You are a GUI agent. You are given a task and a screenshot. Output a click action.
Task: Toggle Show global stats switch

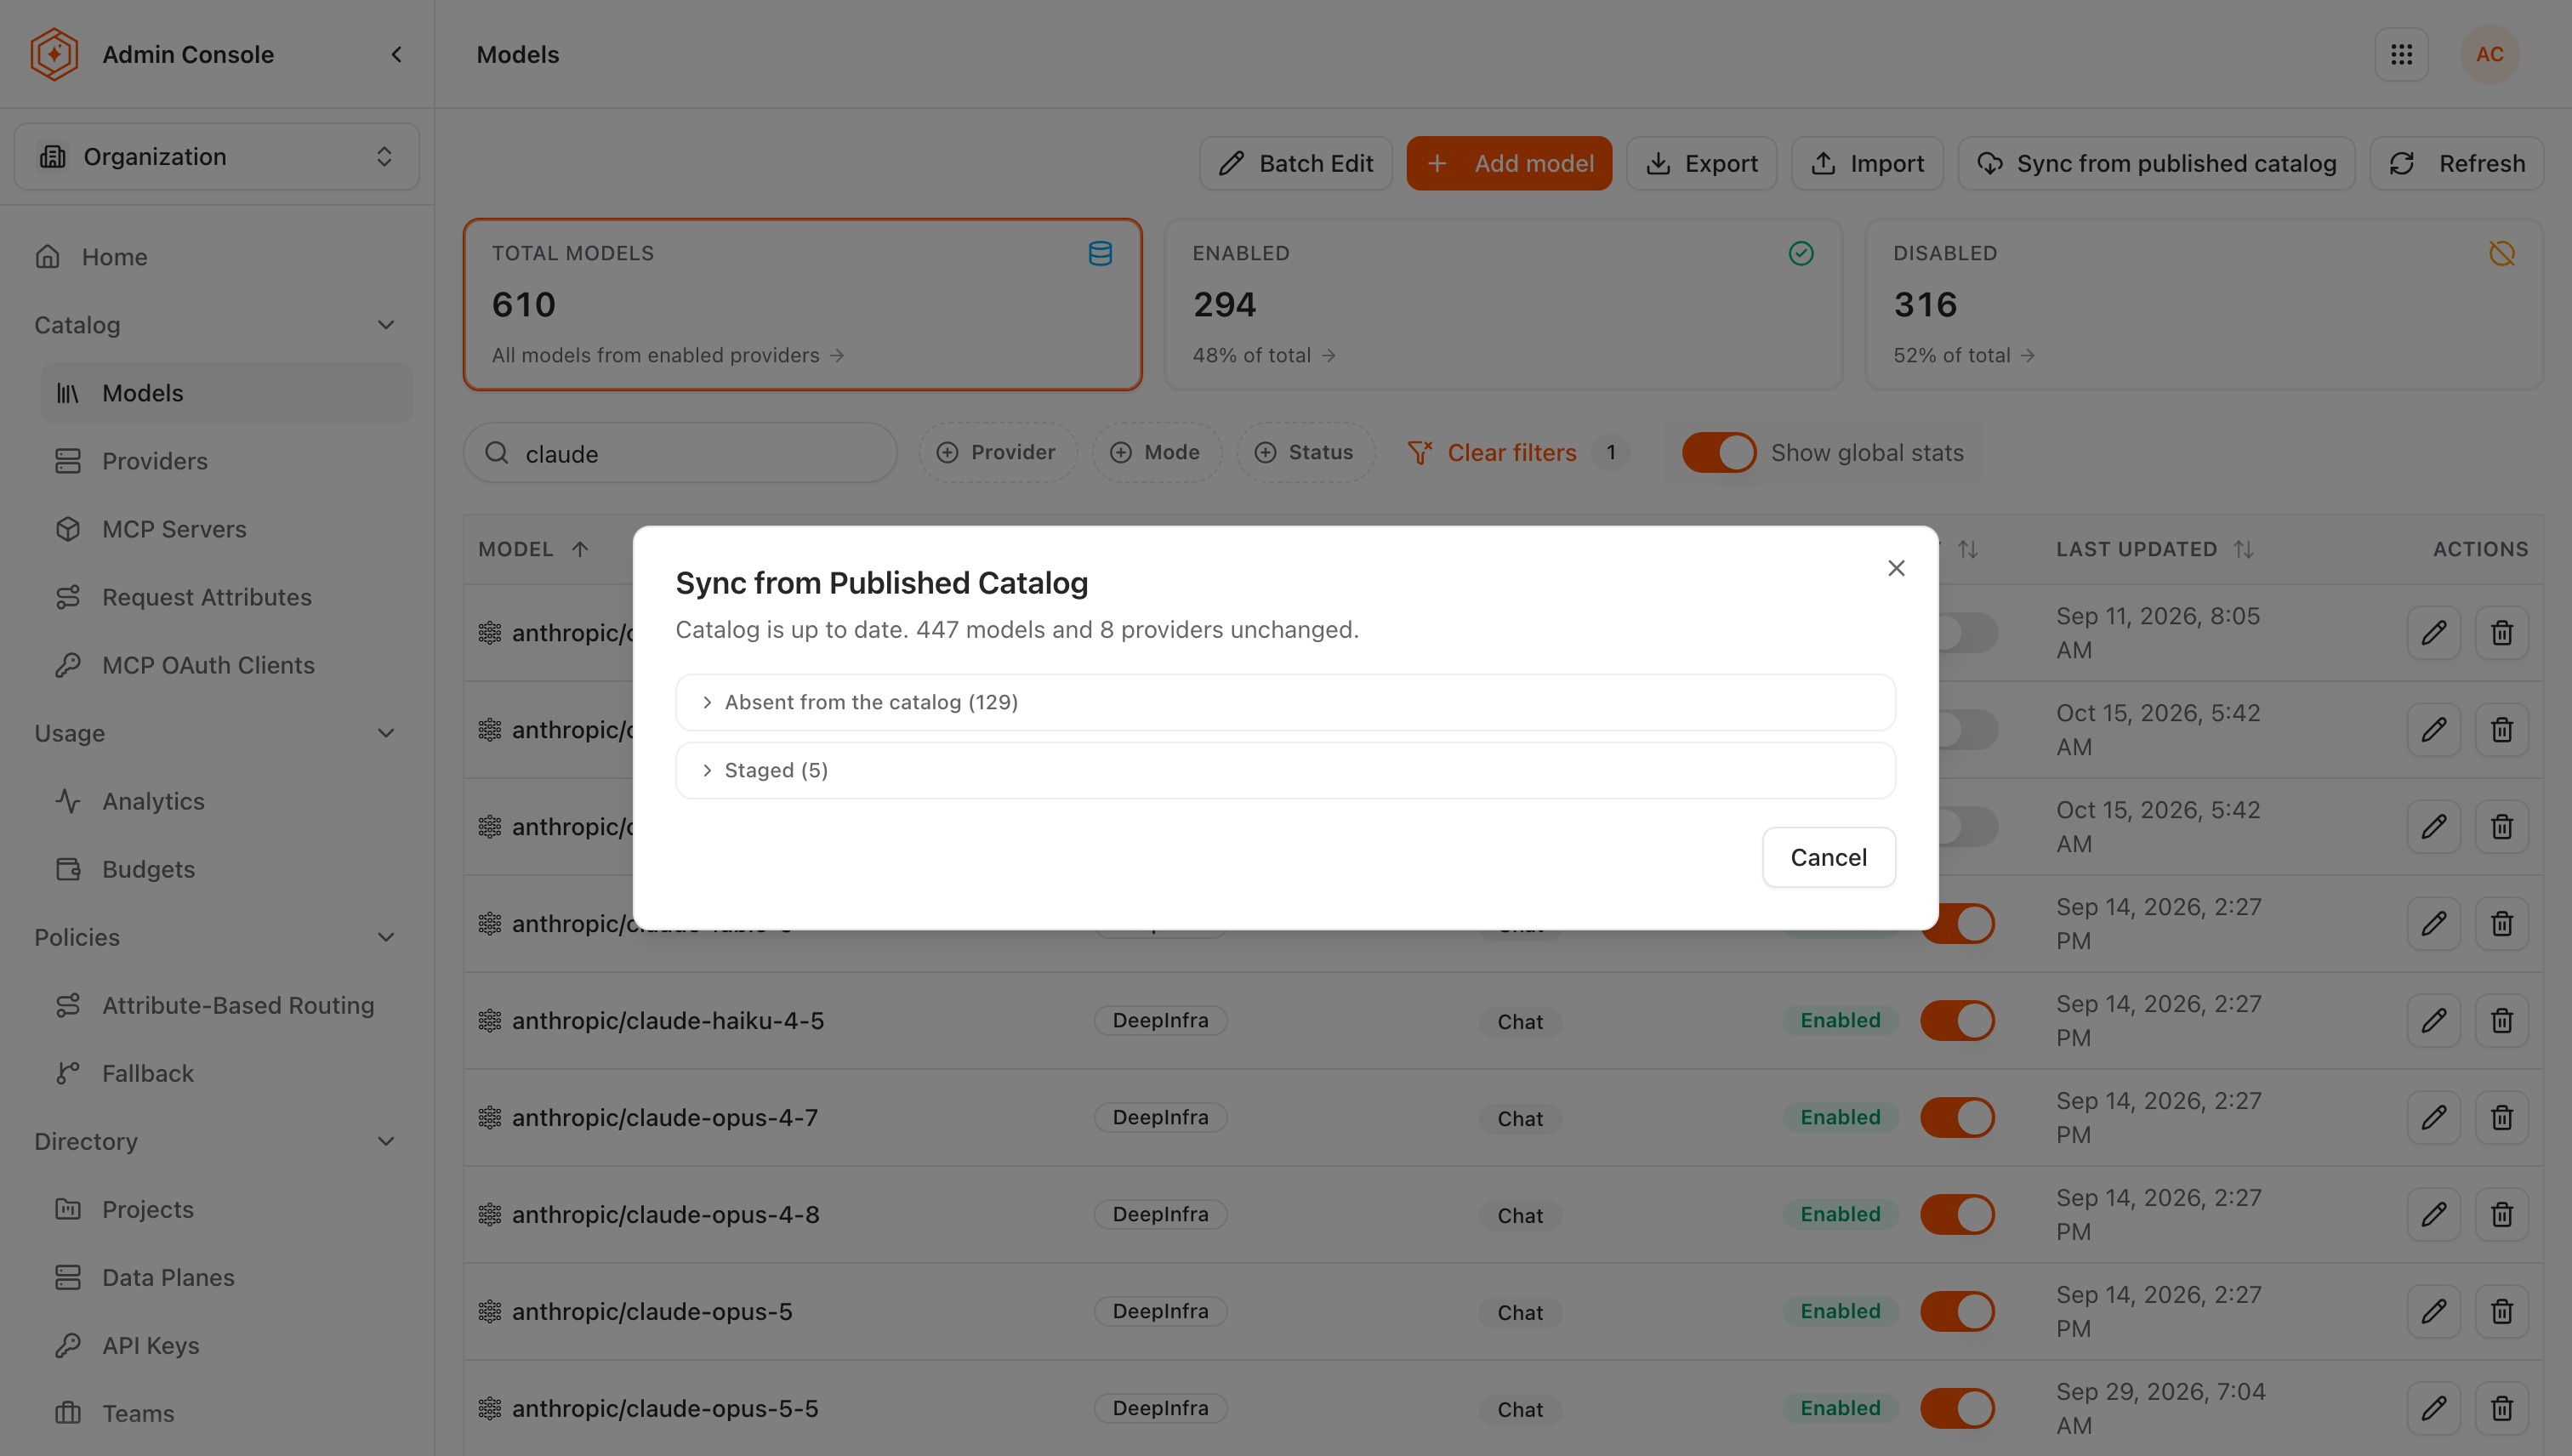(1718, 452)
